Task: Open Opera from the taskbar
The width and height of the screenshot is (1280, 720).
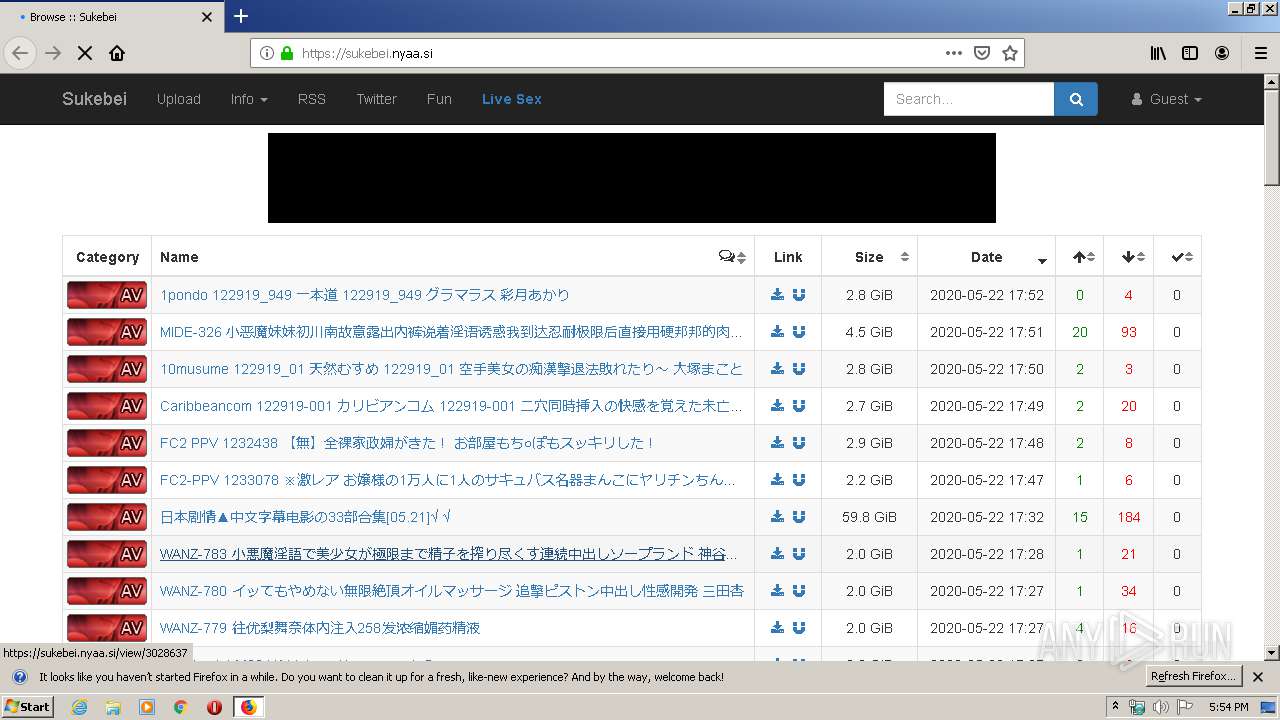Action: (x=214, y=707)
